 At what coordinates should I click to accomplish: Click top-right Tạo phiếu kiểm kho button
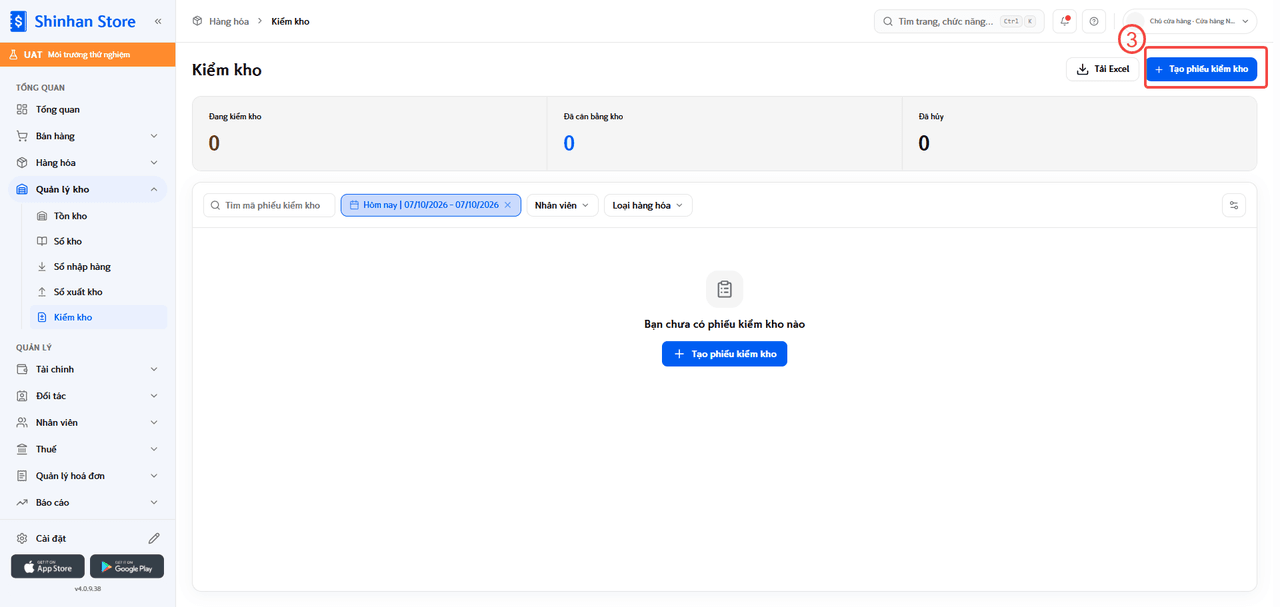1201,69
